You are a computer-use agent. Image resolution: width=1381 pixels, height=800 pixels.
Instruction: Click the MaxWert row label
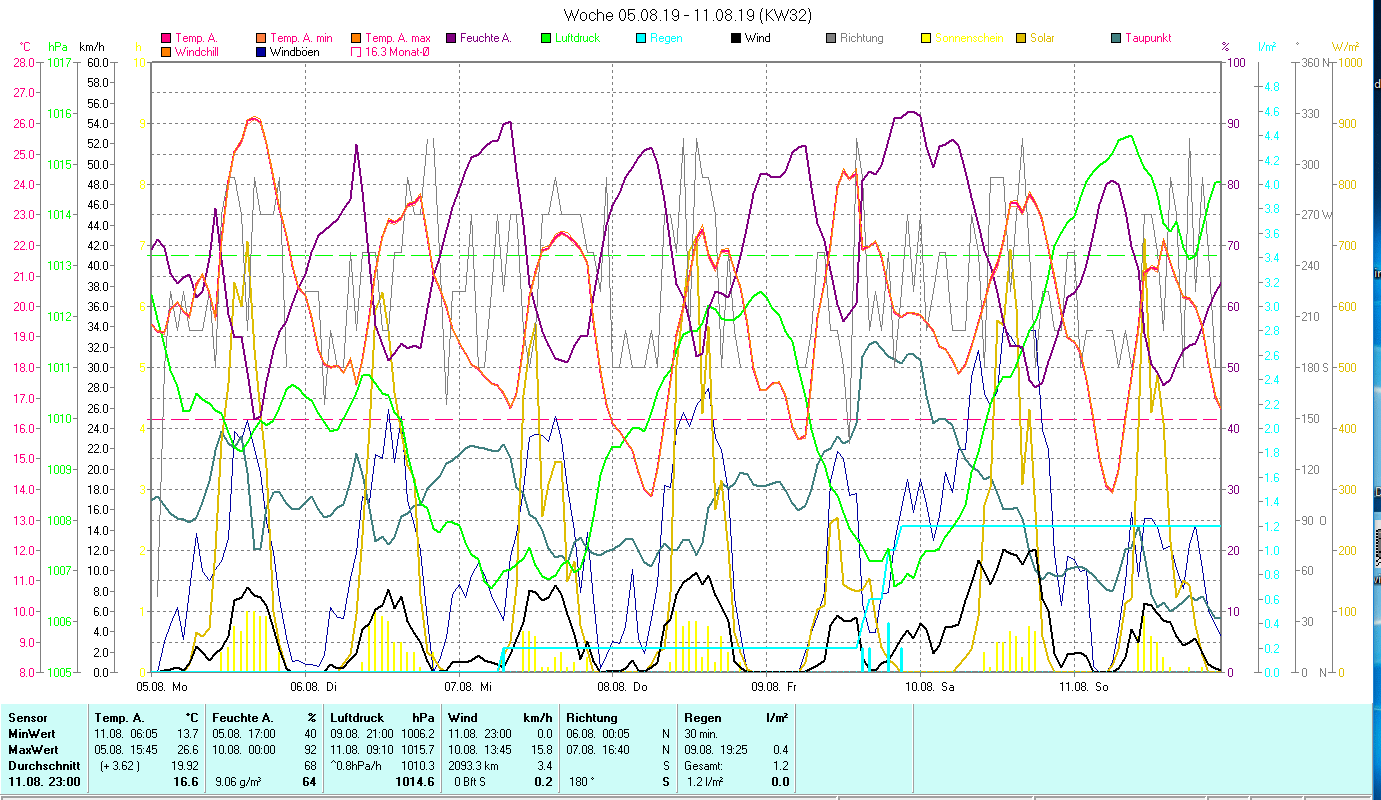coord(31,749)
